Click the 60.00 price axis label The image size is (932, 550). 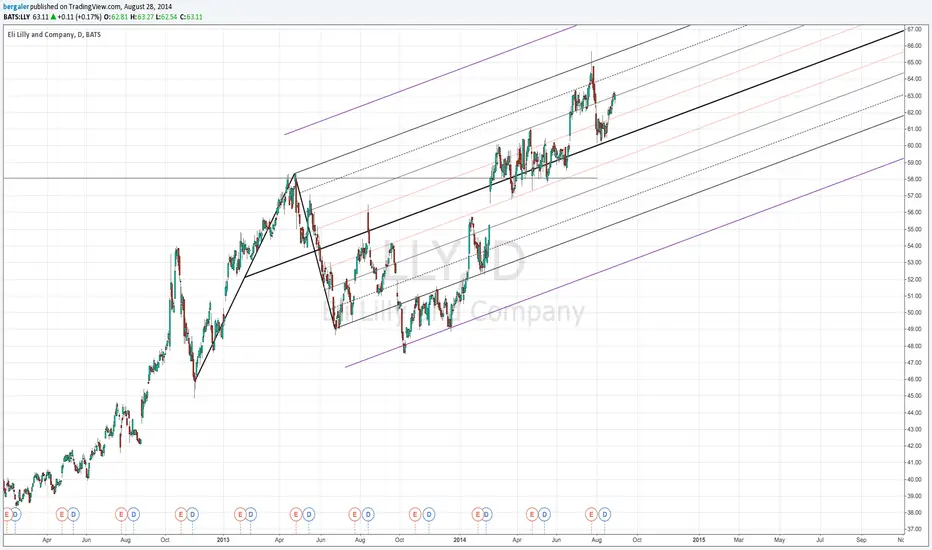point(914,146)
